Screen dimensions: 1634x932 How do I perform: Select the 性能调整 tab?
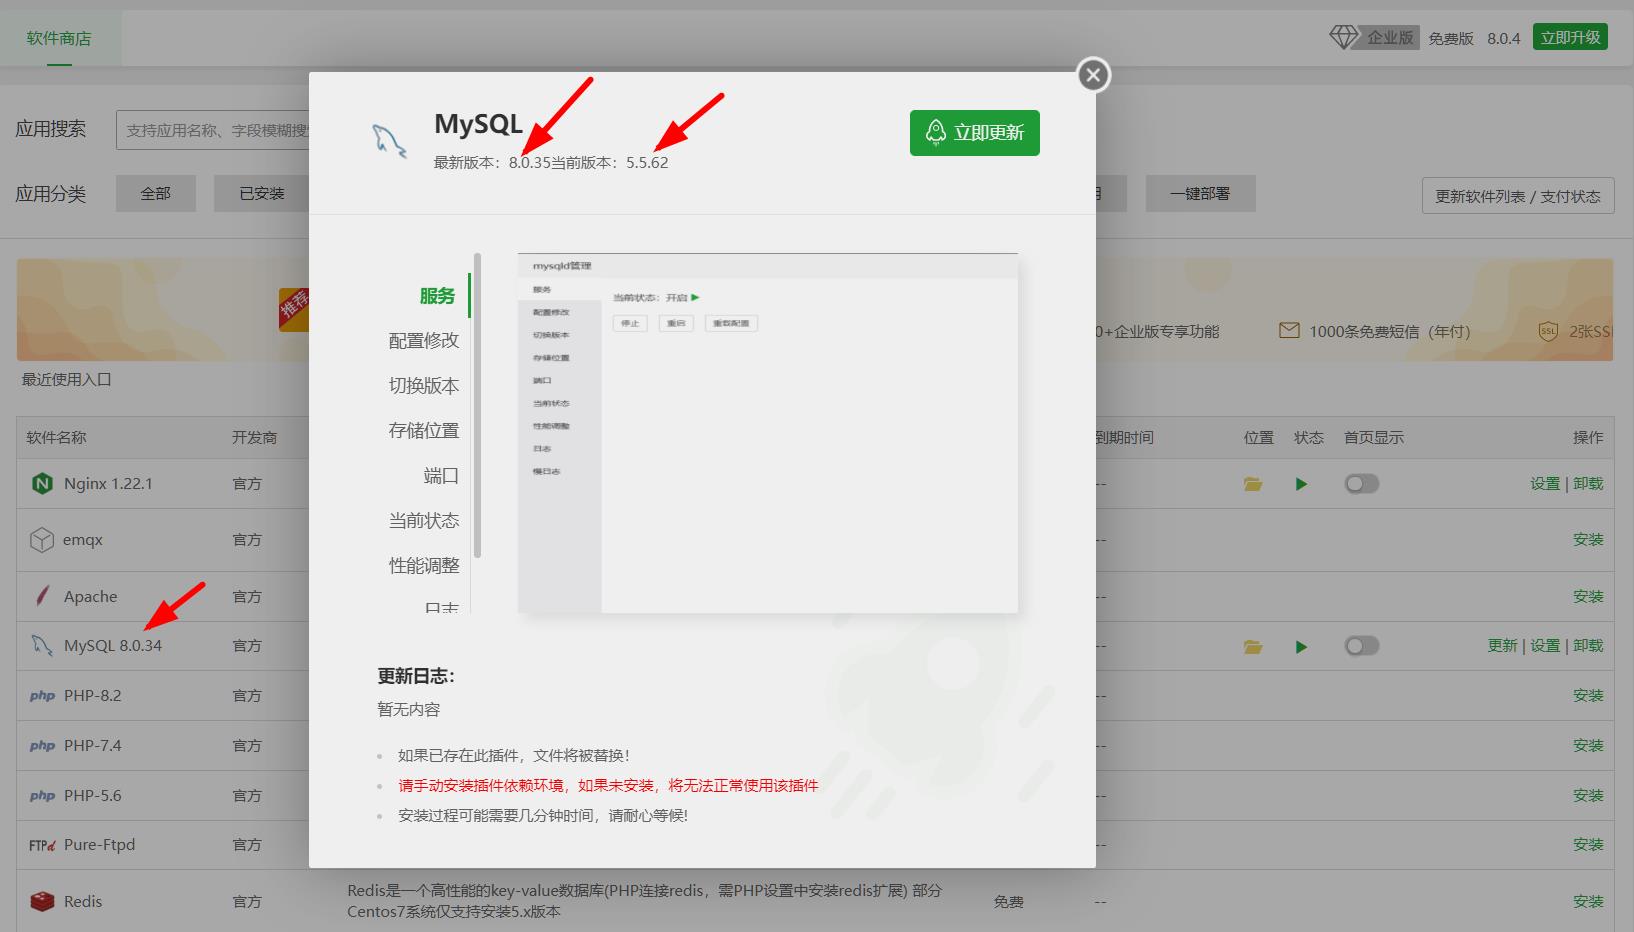click(x=424, y=566)
